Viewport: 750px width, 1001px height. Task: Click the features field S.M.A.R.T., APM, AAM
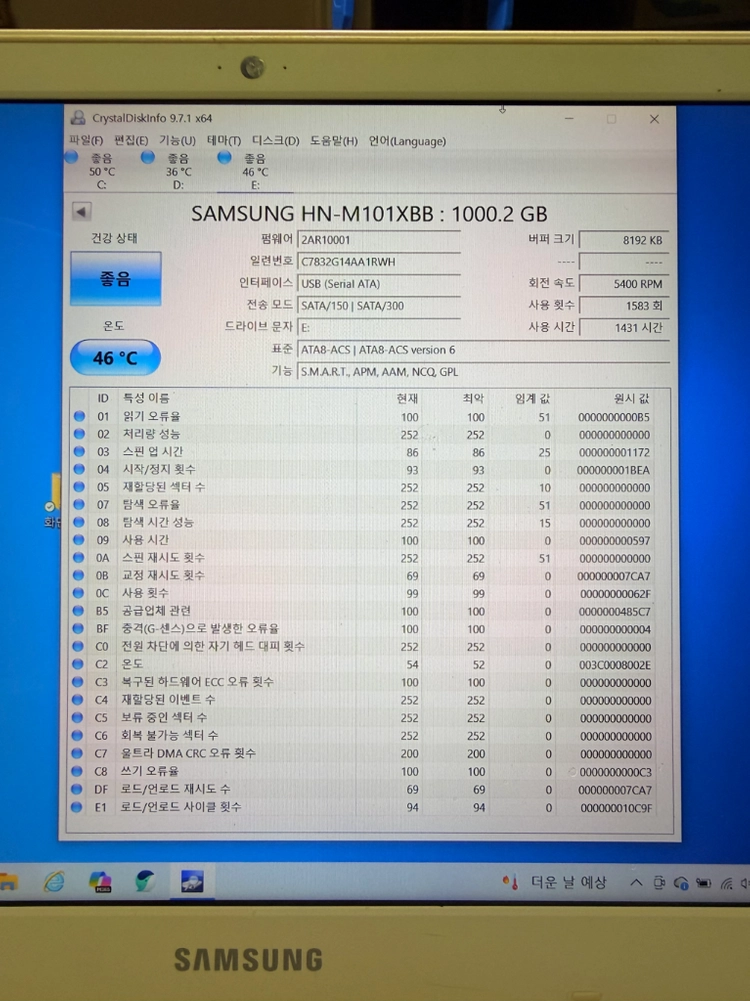point(483,372)
